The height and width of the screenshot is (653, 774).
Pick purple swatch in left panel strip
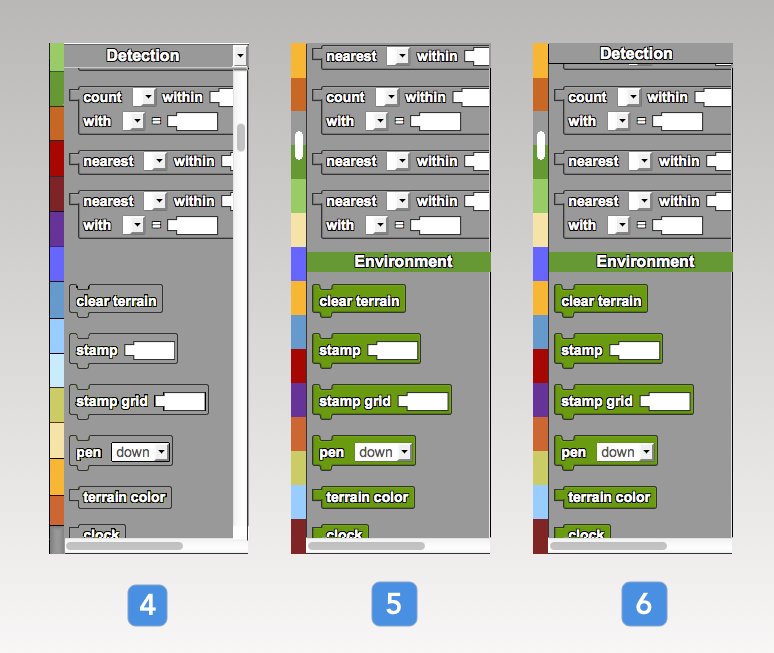pos(57,229)
